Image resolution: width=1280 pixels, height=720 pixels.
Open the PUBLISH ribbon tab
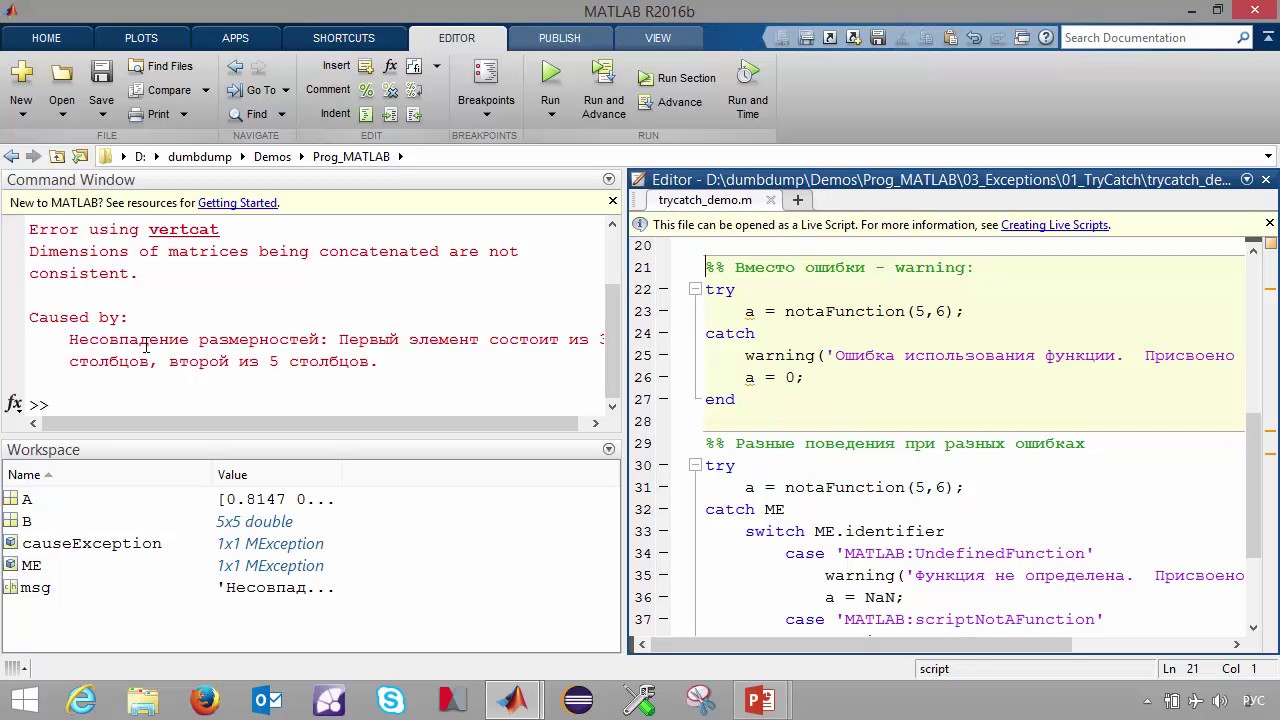(559, 38)
